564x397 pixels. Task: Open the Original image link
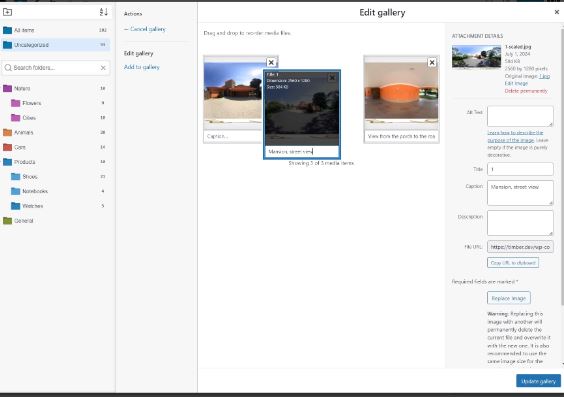544,76
